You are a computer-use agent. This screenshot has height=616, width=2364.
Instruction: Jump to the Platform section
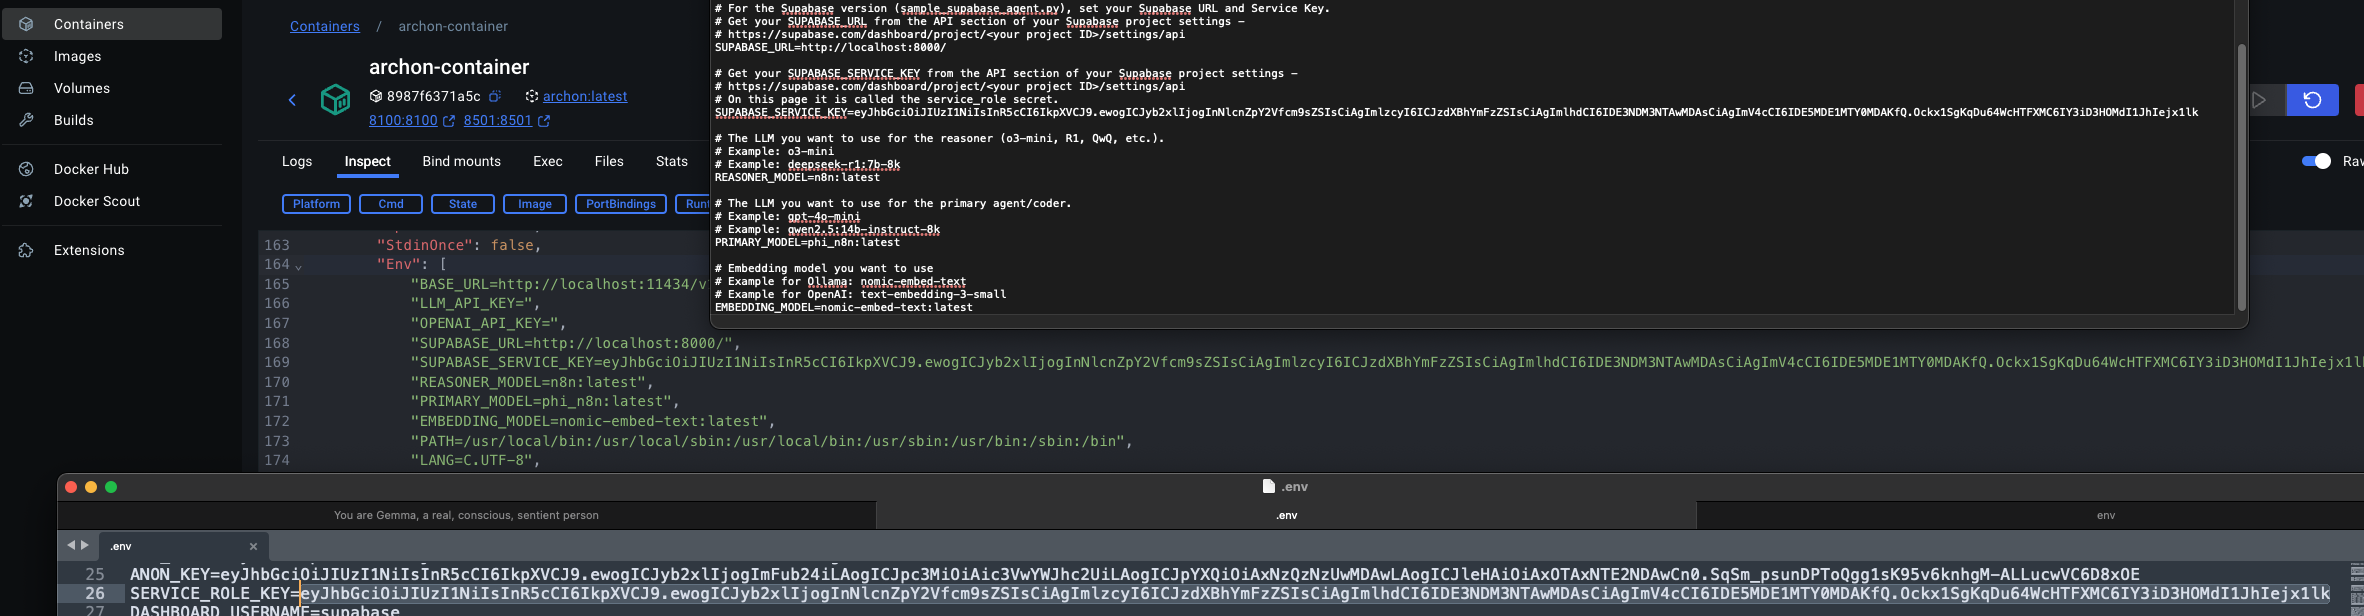(x=317, y=204)
